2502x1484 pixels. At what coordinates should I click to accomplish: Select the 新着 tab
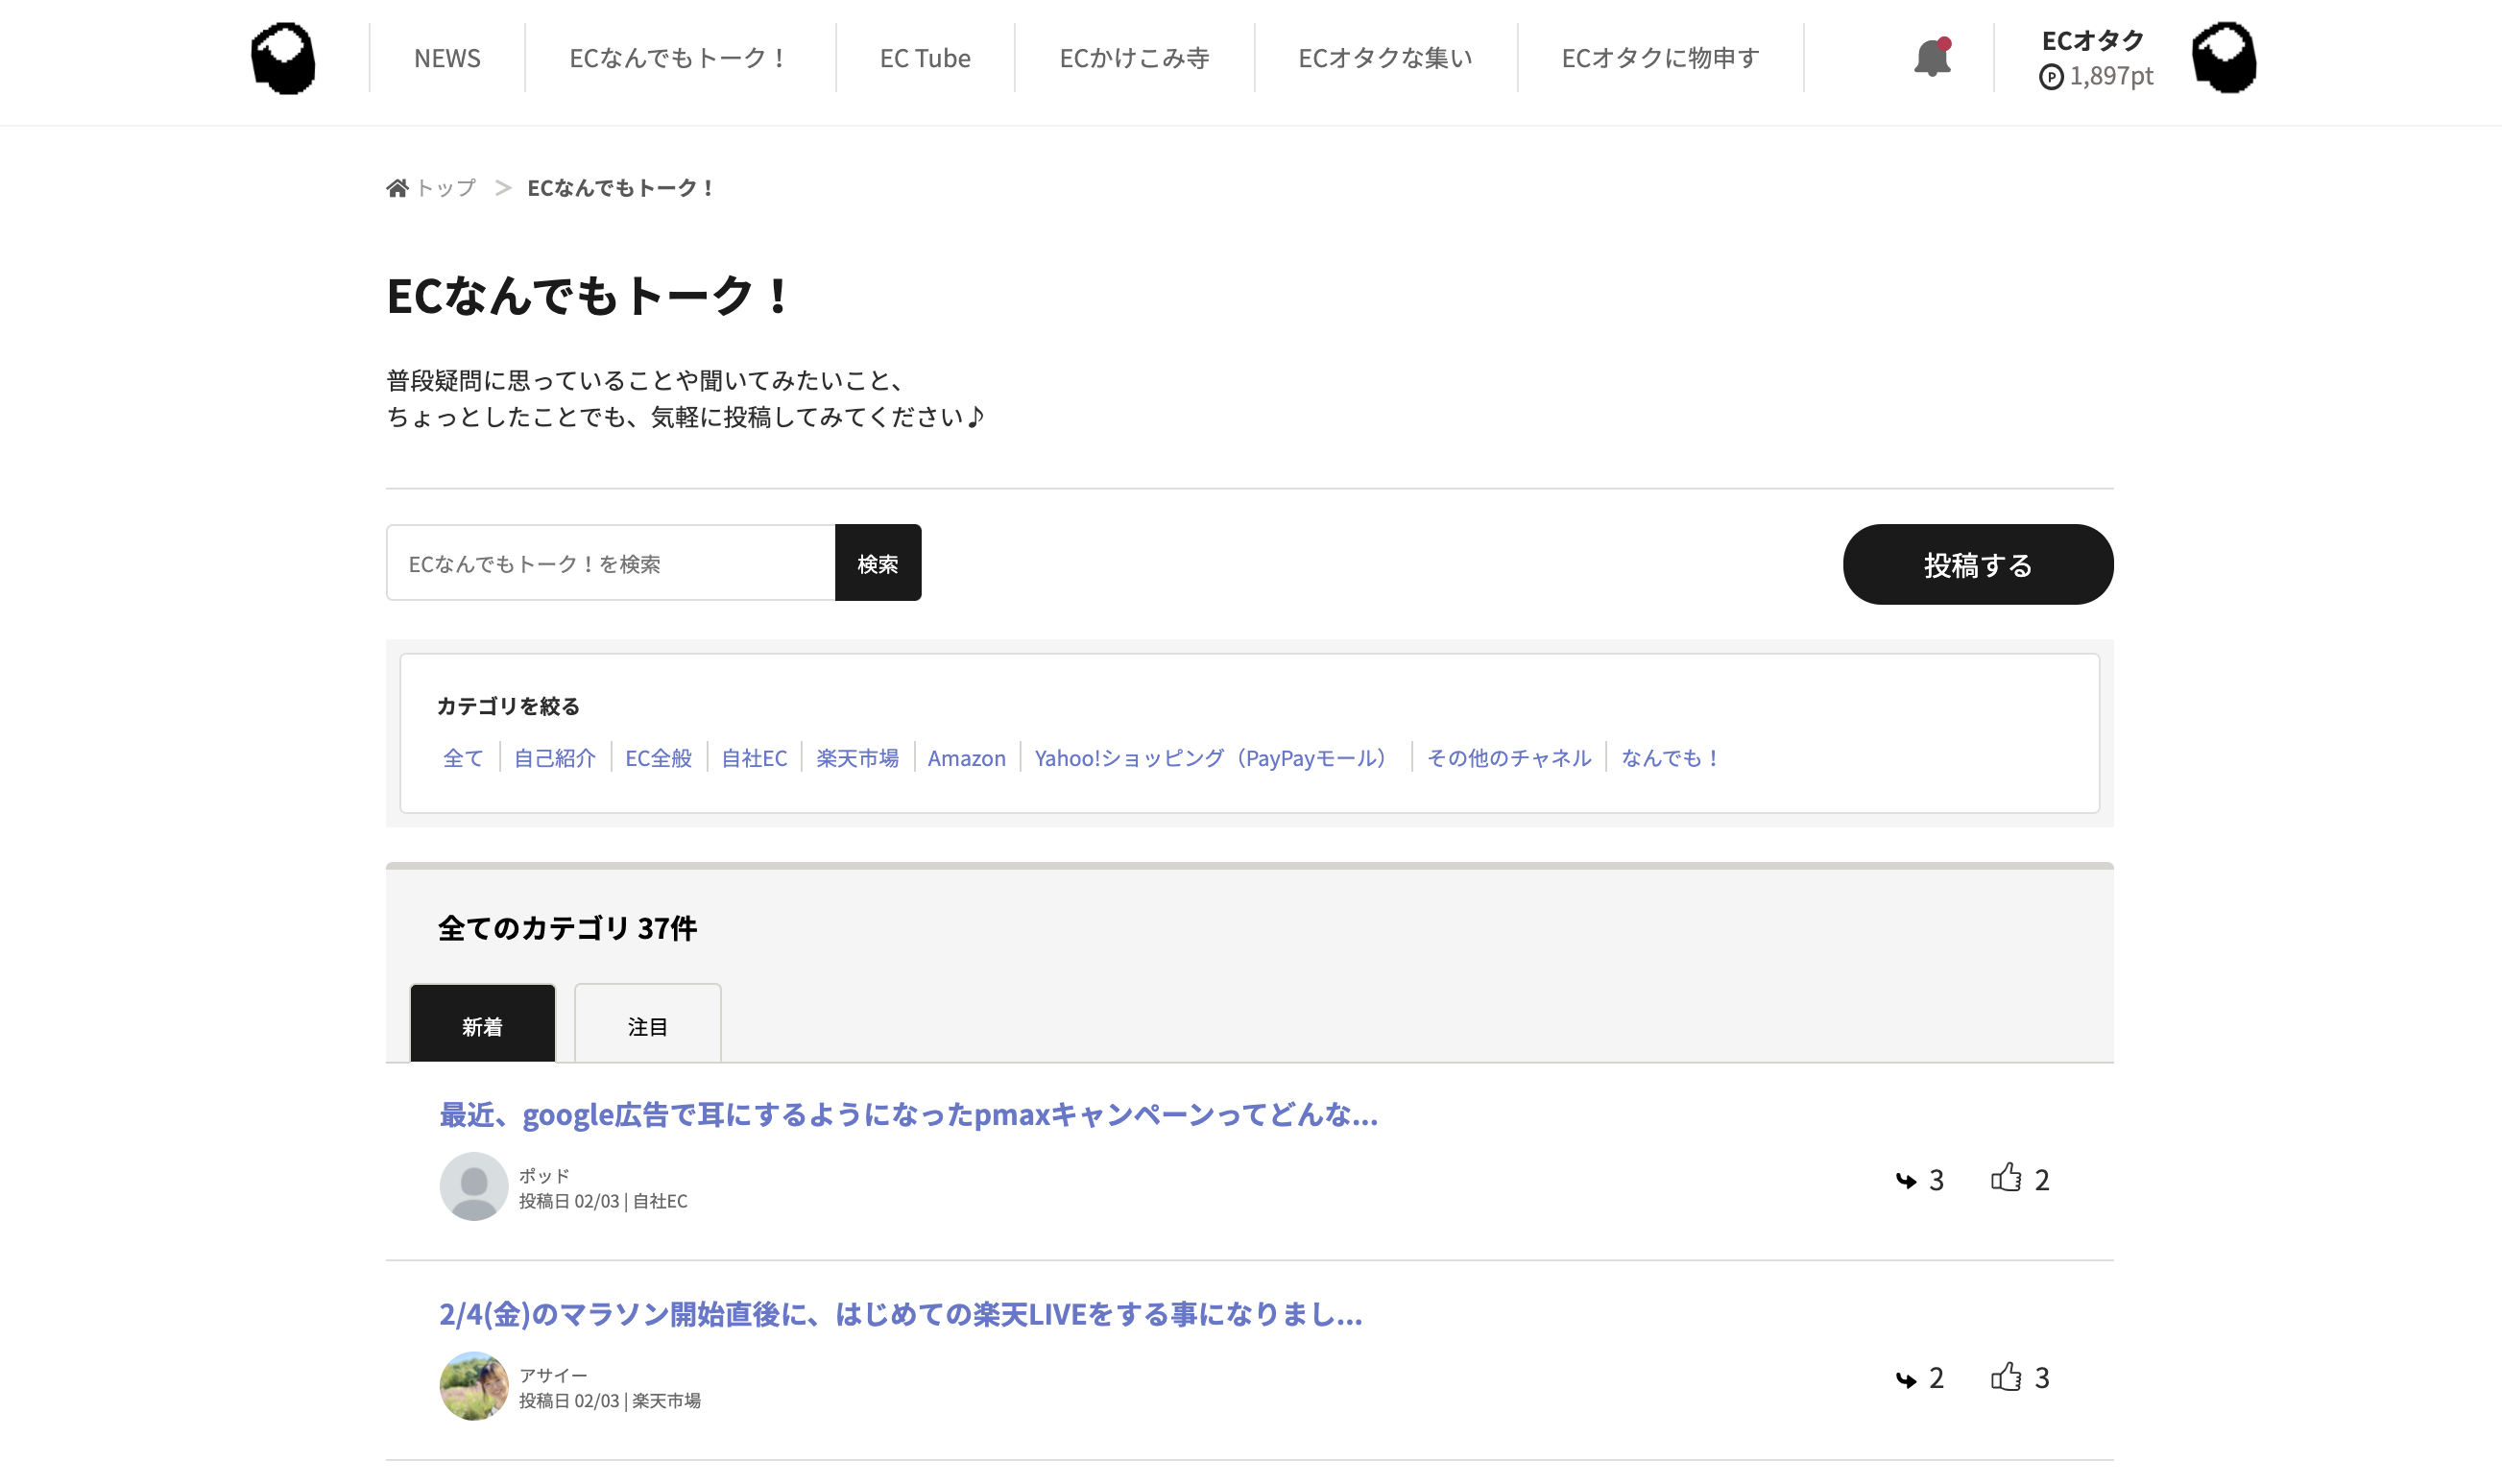click(x=482, y=1026)
